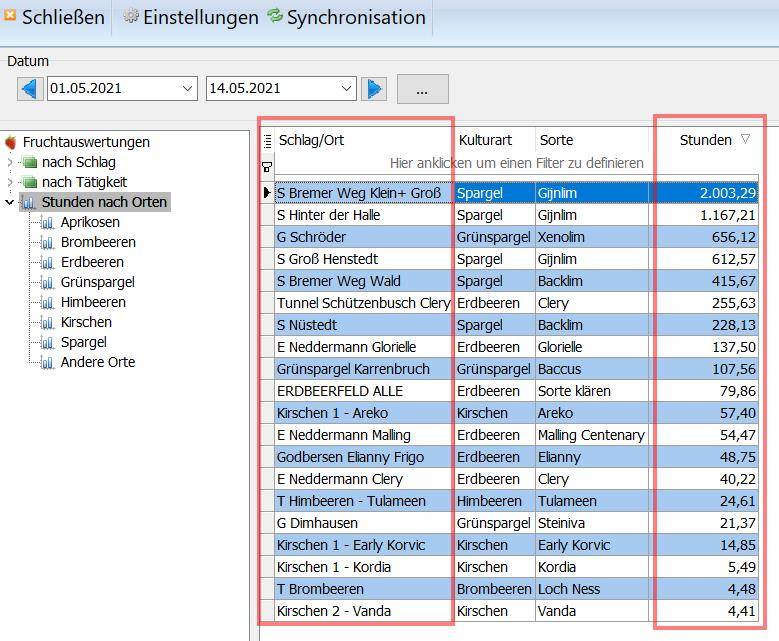Click the Stunden sort descending arrow
The width and height of the screenshot is (779, 641).
tap(745, 139)
